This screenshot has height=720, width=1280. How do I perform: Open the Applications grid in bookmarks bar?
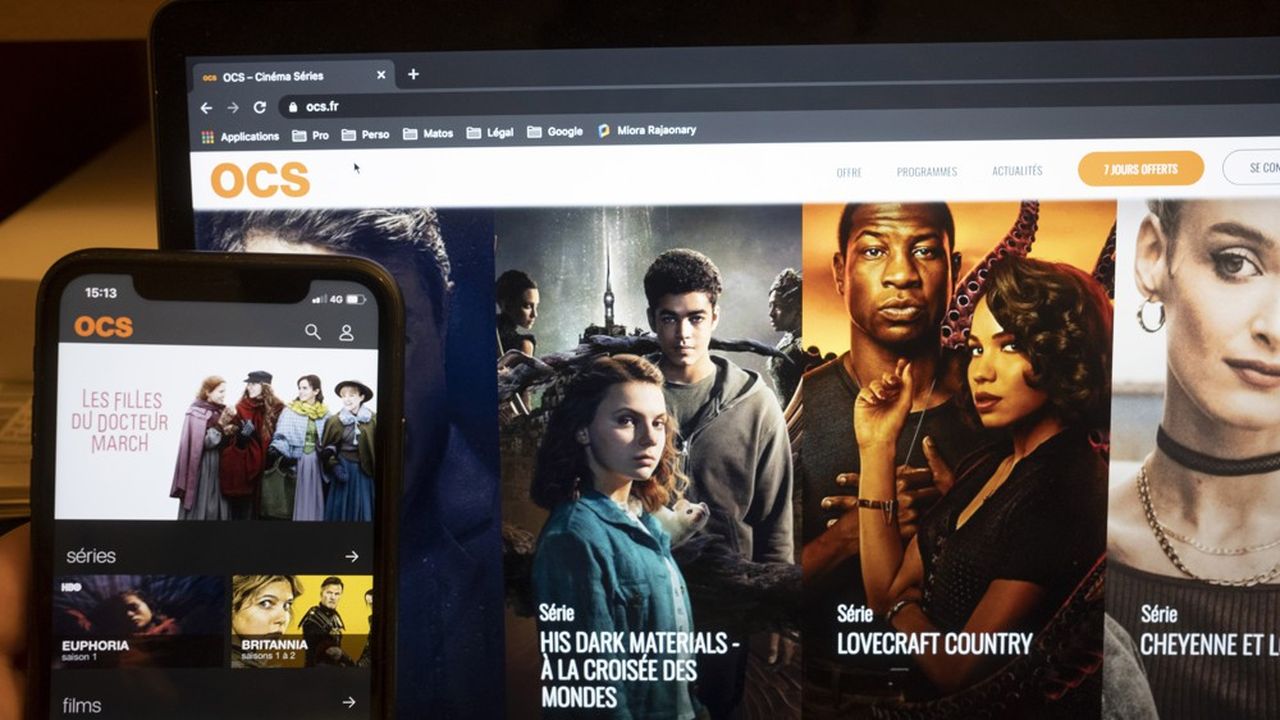240,136
